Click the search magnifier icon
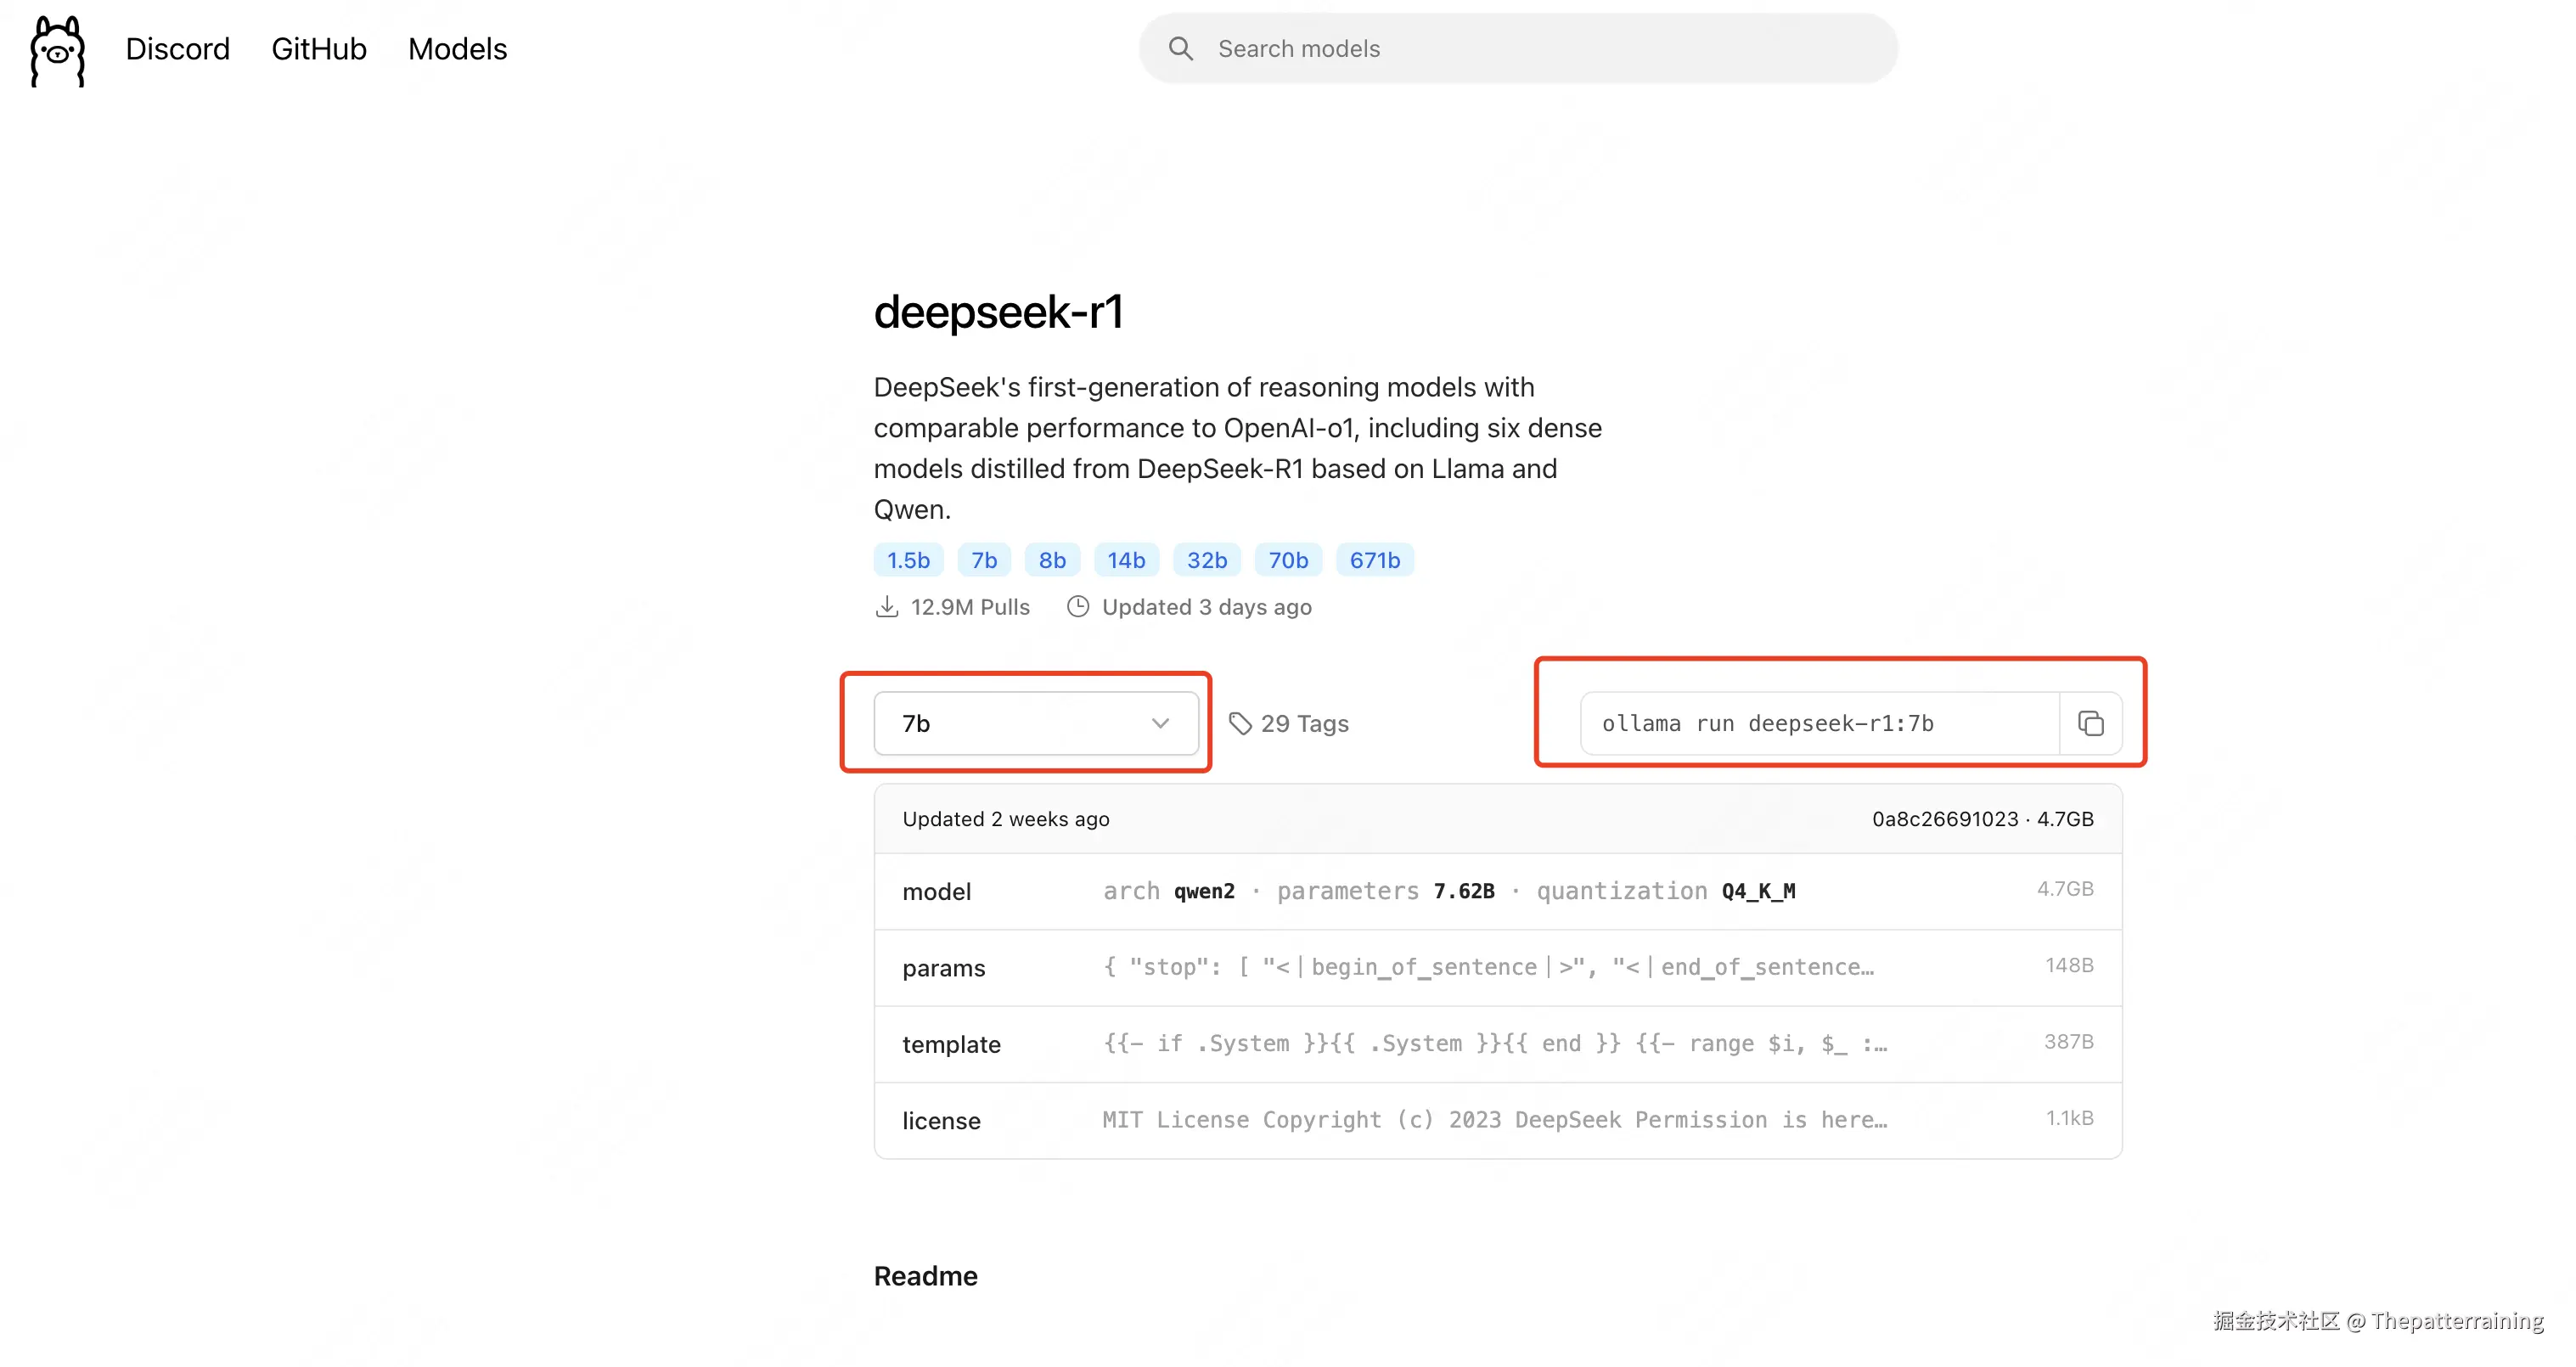The width and height of the screenshot is (2576, 1367). pos(1182,47)
